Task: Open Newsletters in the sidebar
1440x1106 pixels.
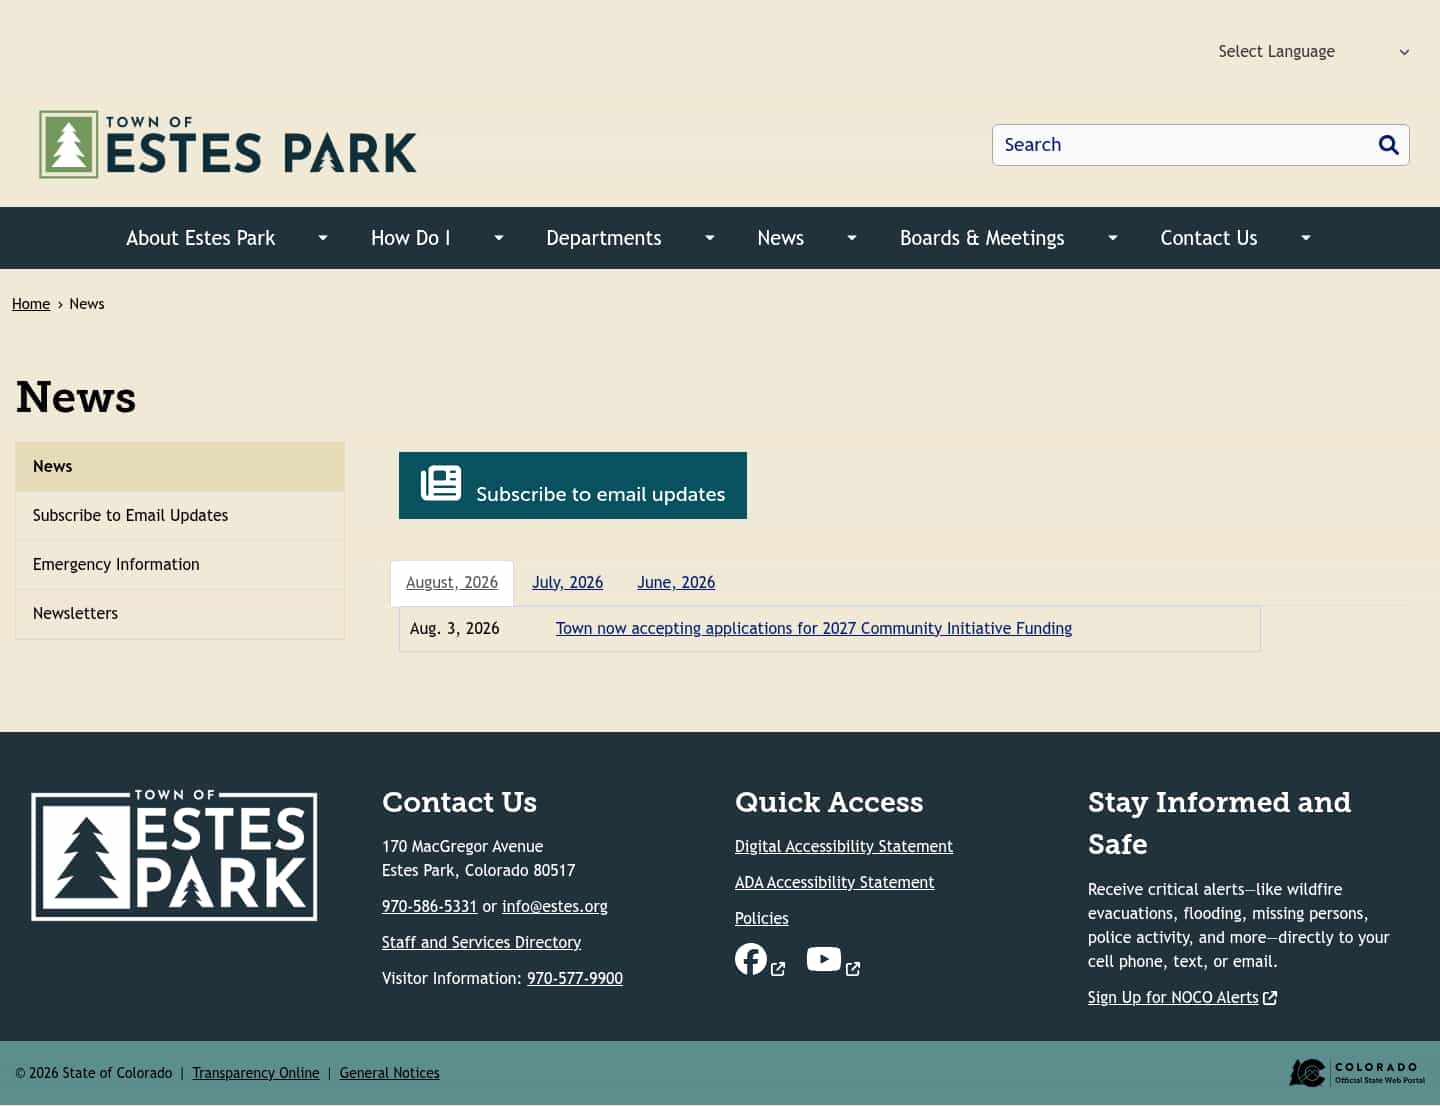Action: 180,614
